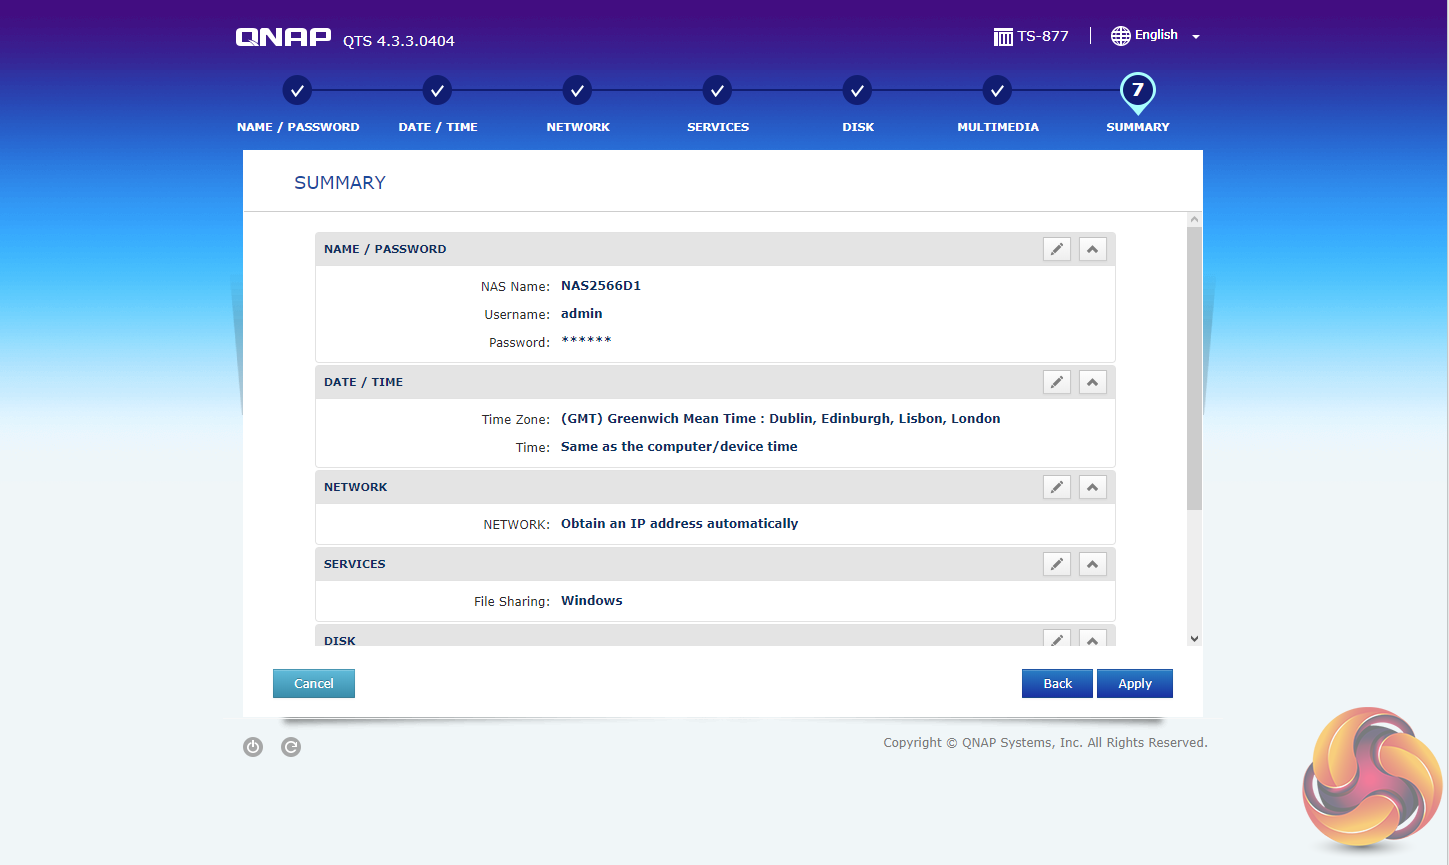This screenshot has height=865, width=1449.
Task: Collapse the Name / Password section
Action: (1093, 249)
